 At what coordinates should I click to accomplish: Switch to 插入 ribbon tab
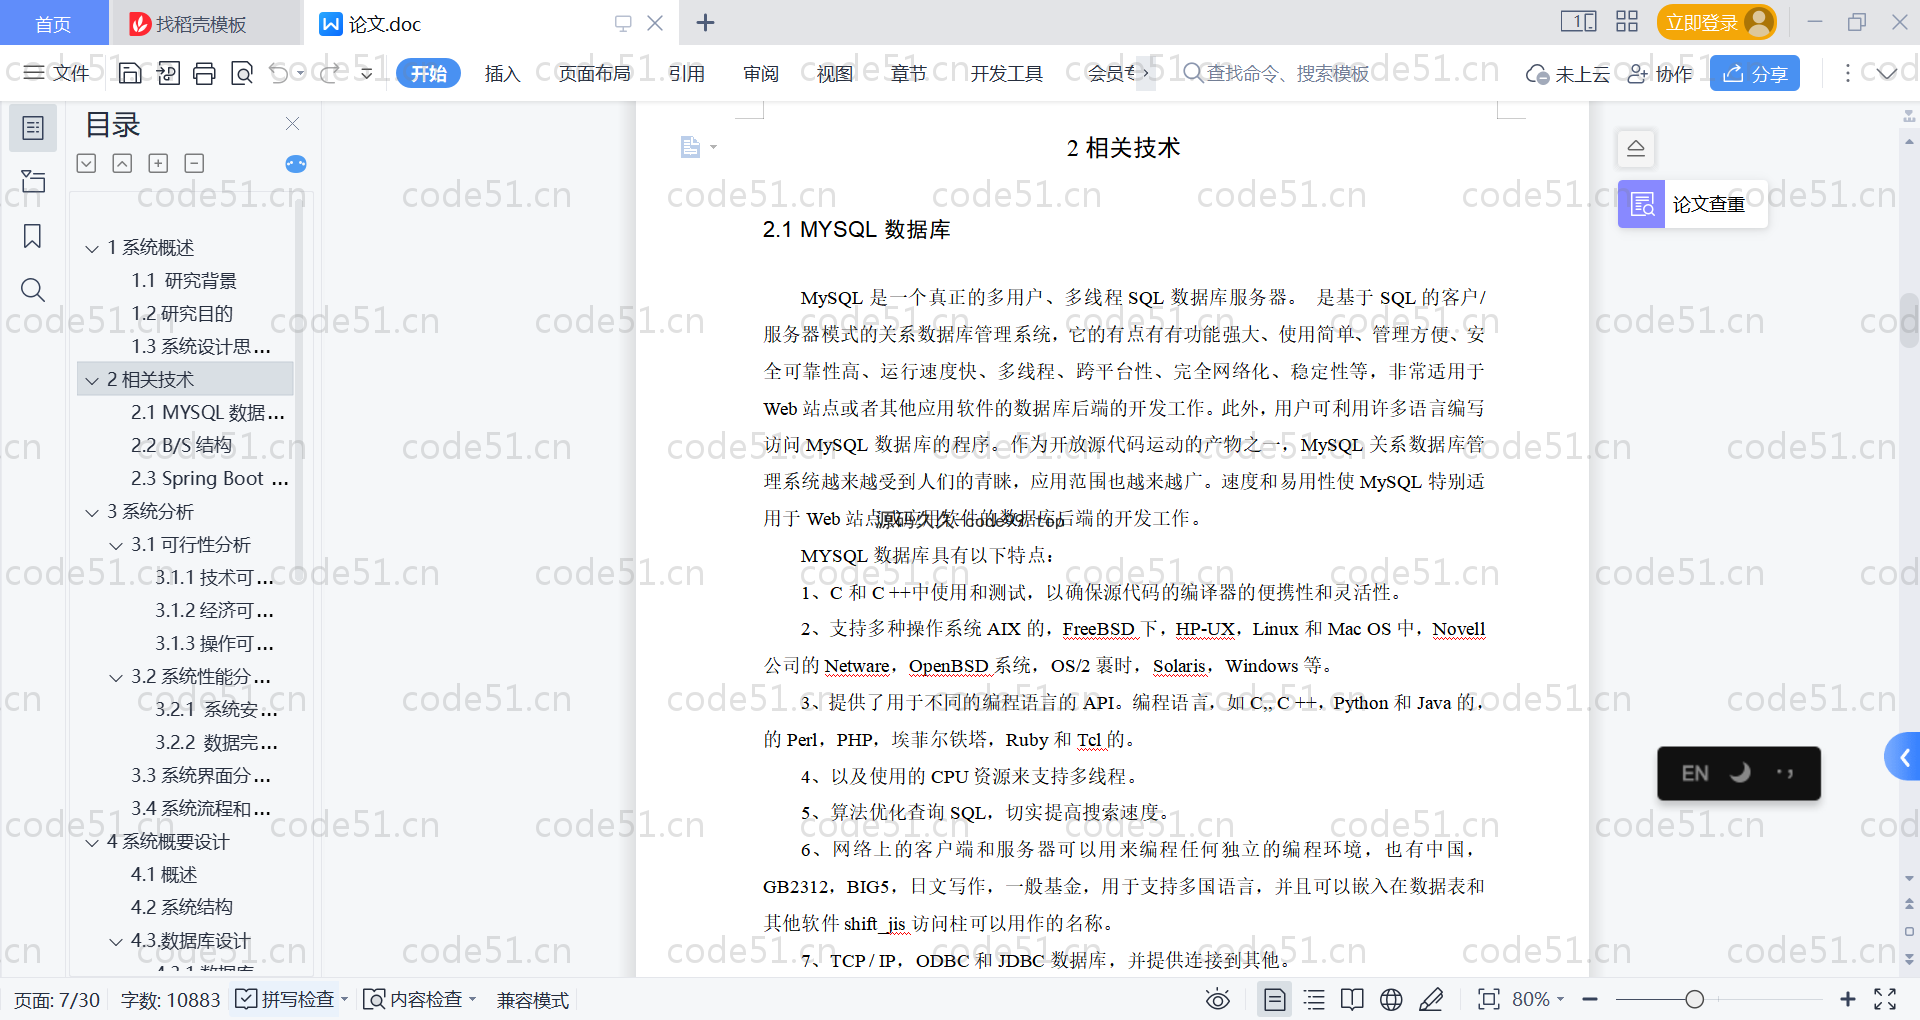coord(502,73)
